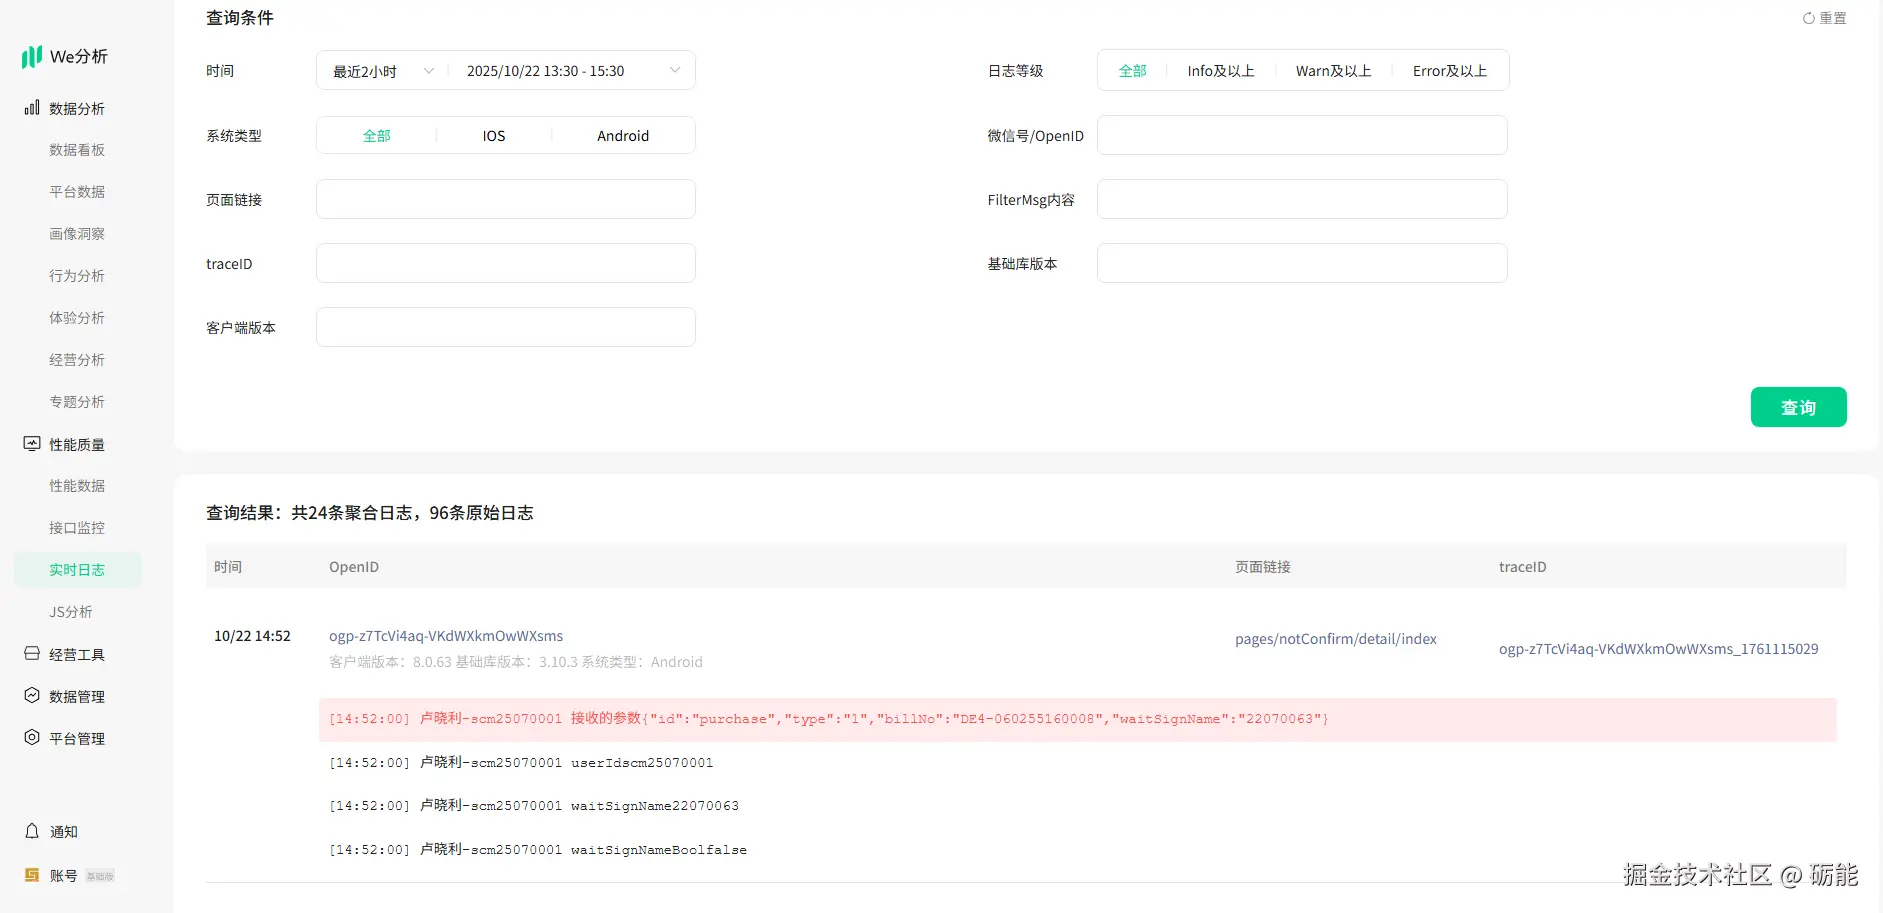
Task: Open 数据管理 menu label
Action: (77, 697)
